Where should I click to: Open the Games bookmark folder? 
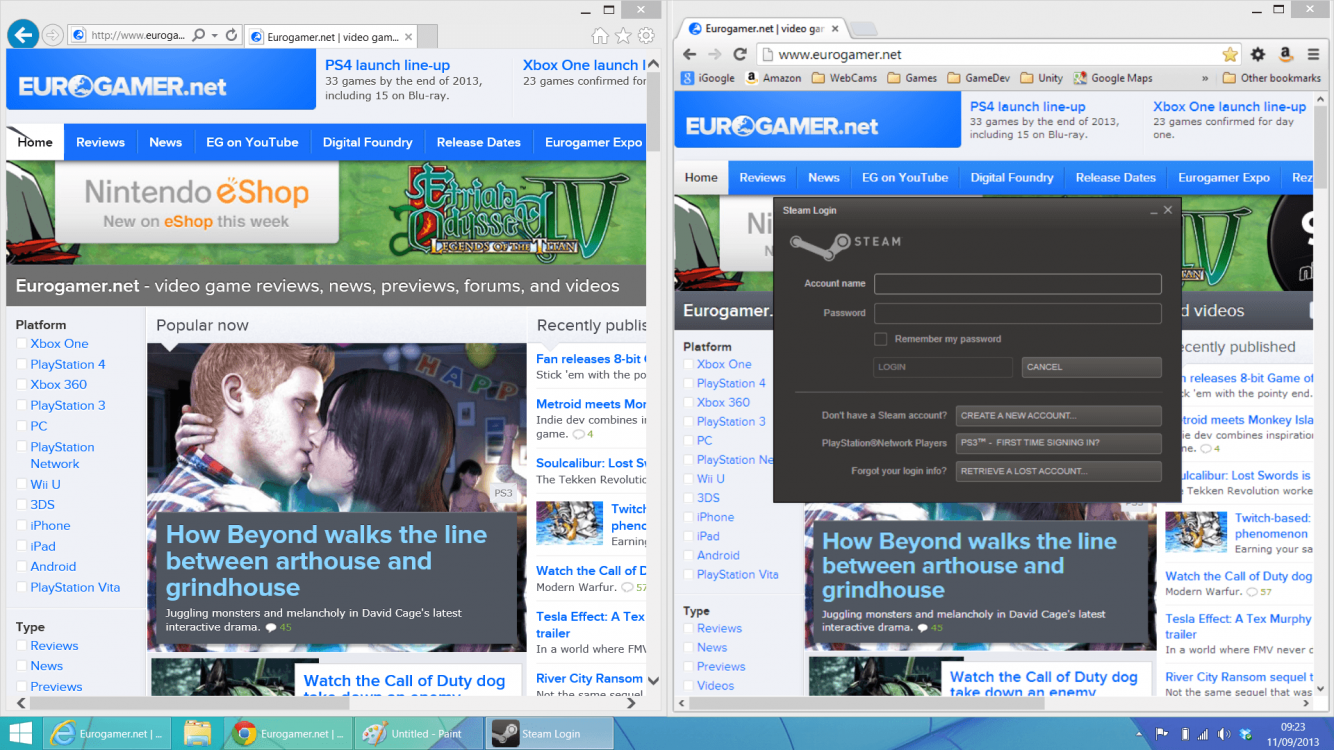(x=912, y=78)
